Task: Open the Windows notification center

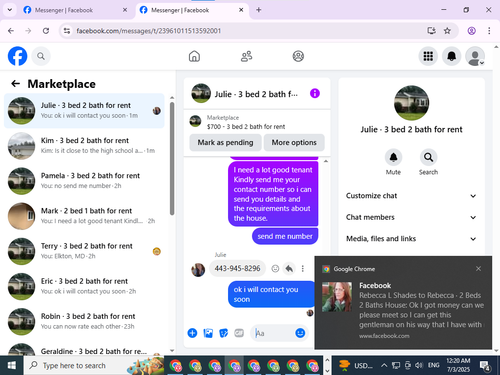Action: 484,366
